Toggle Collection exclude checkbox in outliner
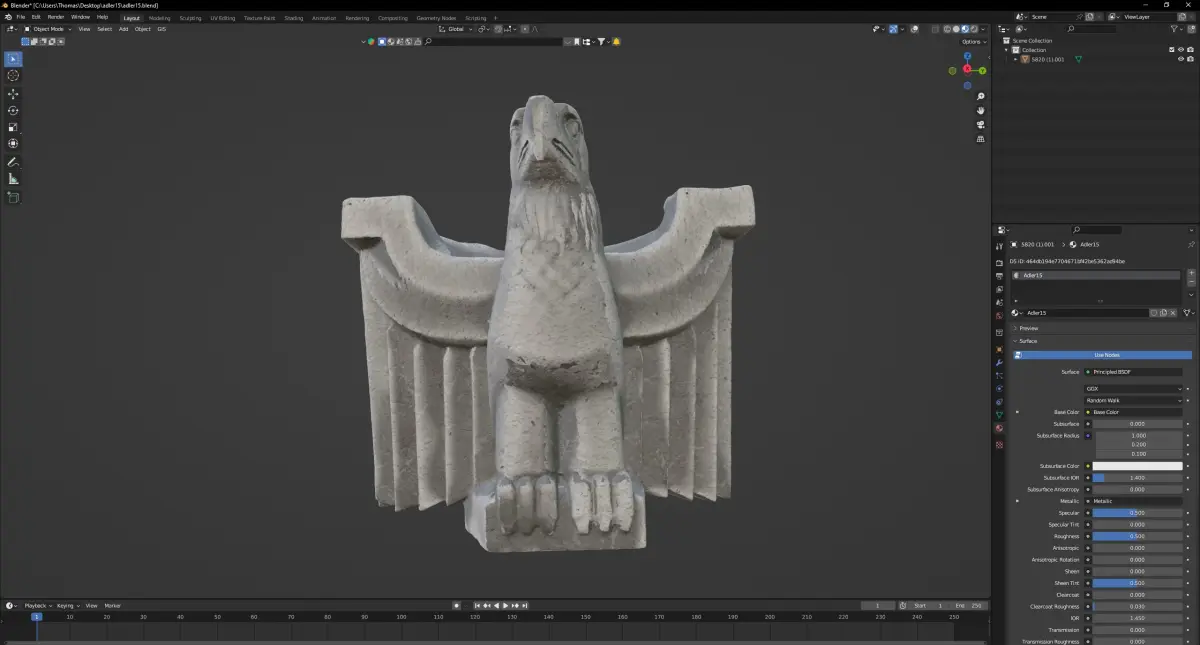The width and height of the screenshot is (1200, 645). [x=1172, y=50]
